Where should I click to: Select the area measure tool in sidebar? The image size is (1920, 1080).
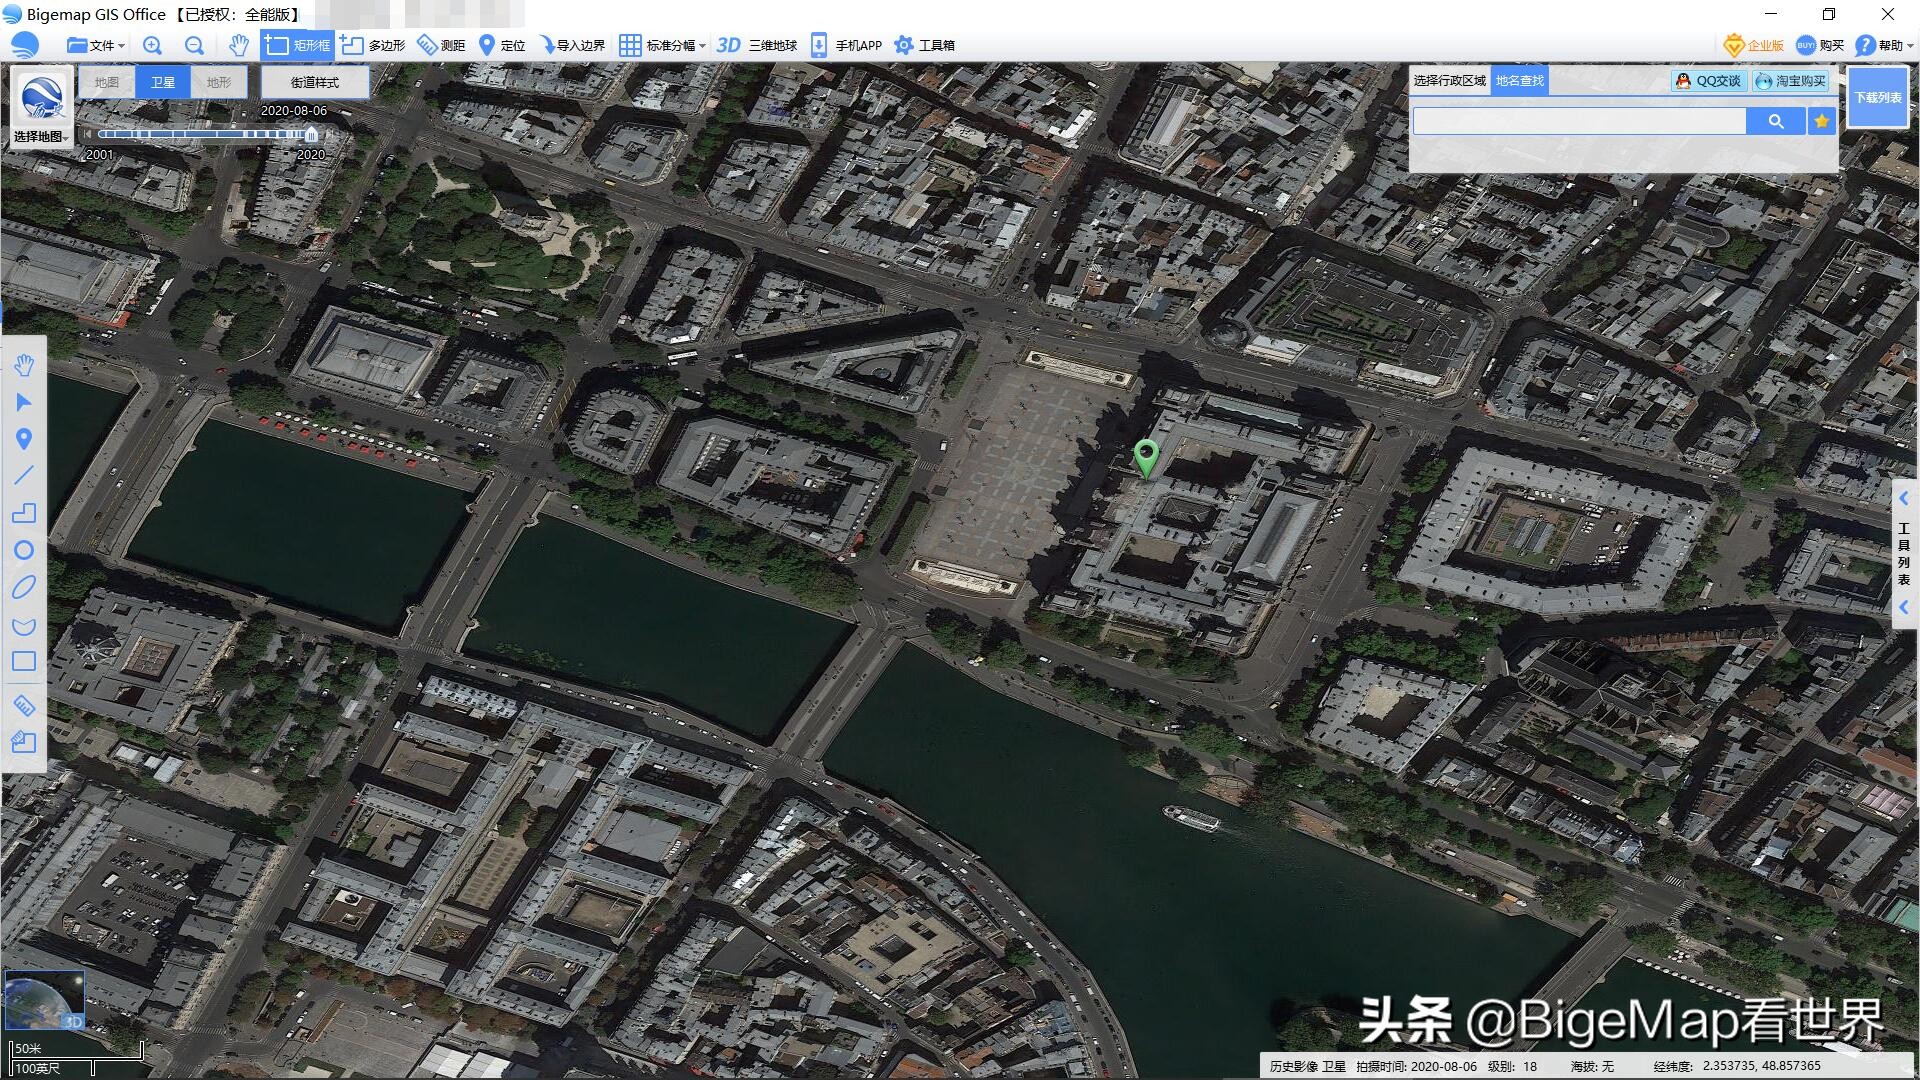tap(24, 742)
